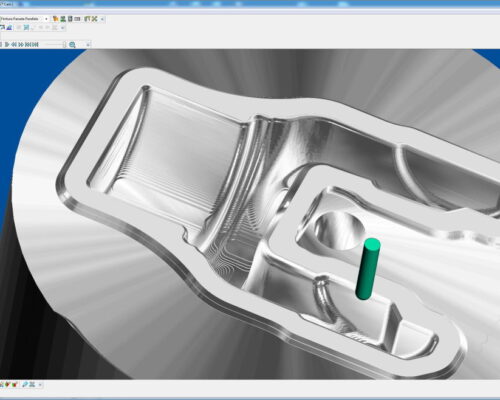500x400 pixels.
Task: Click the purple shaded-model icon in second toolbar row
Action: [9, 27]
